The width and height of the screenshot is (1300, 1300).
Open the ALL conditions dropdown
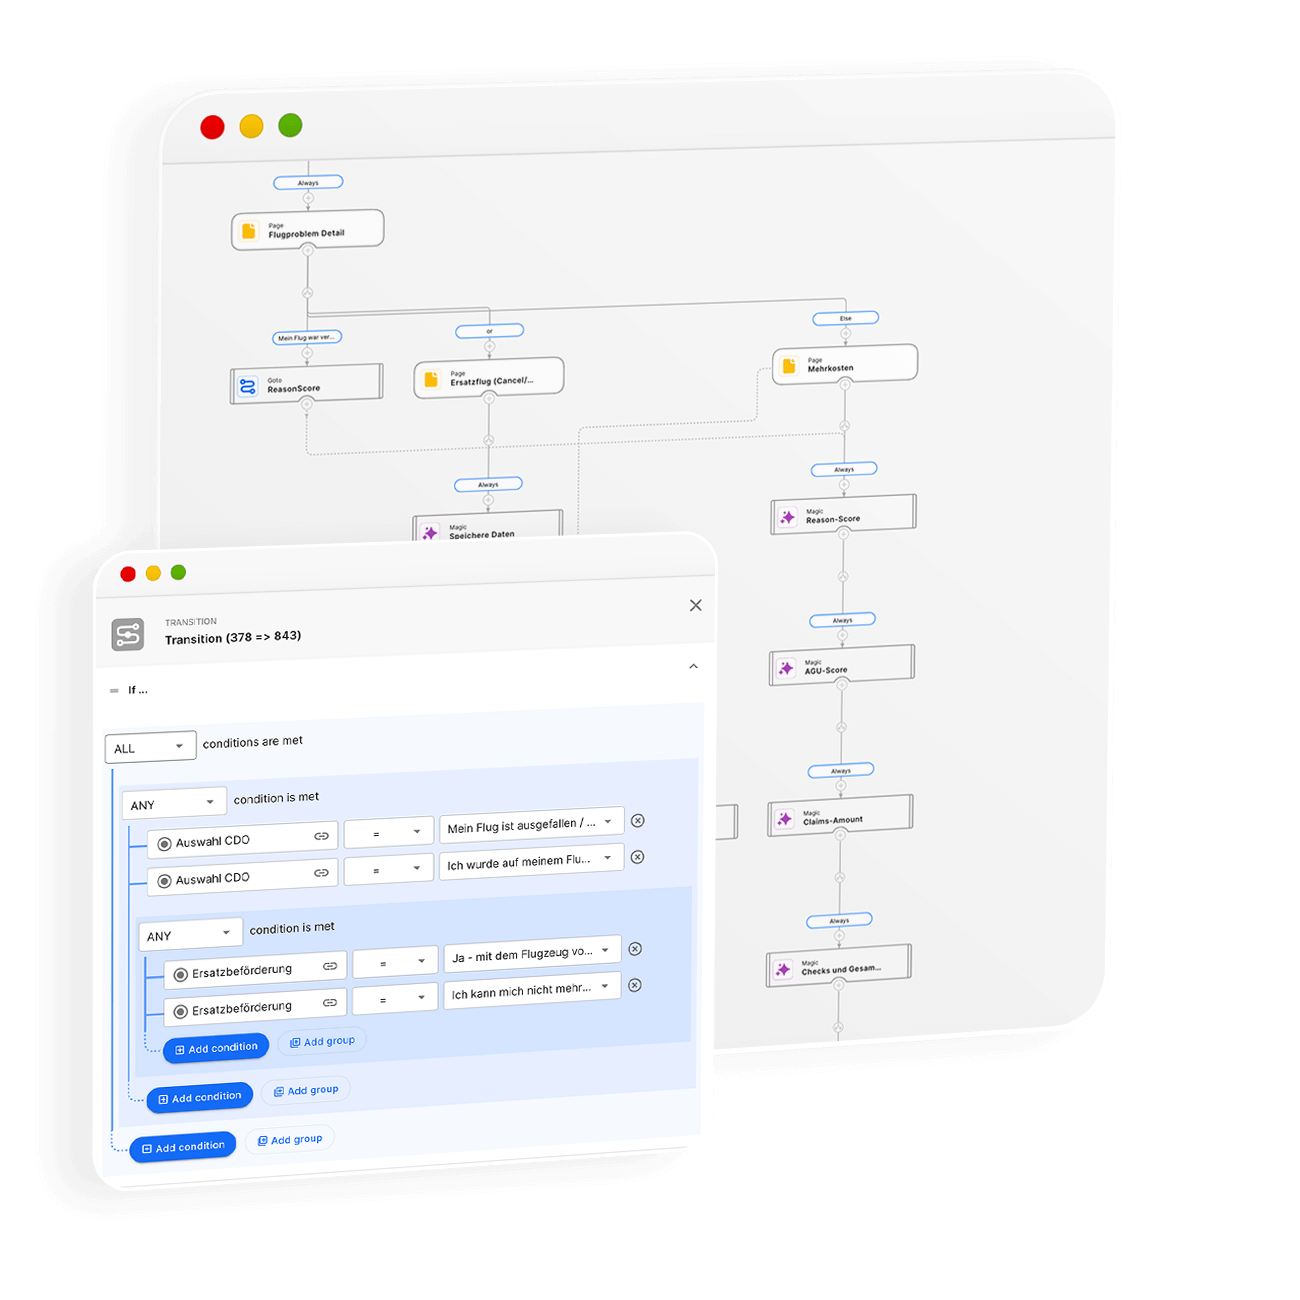click(150, 747)
